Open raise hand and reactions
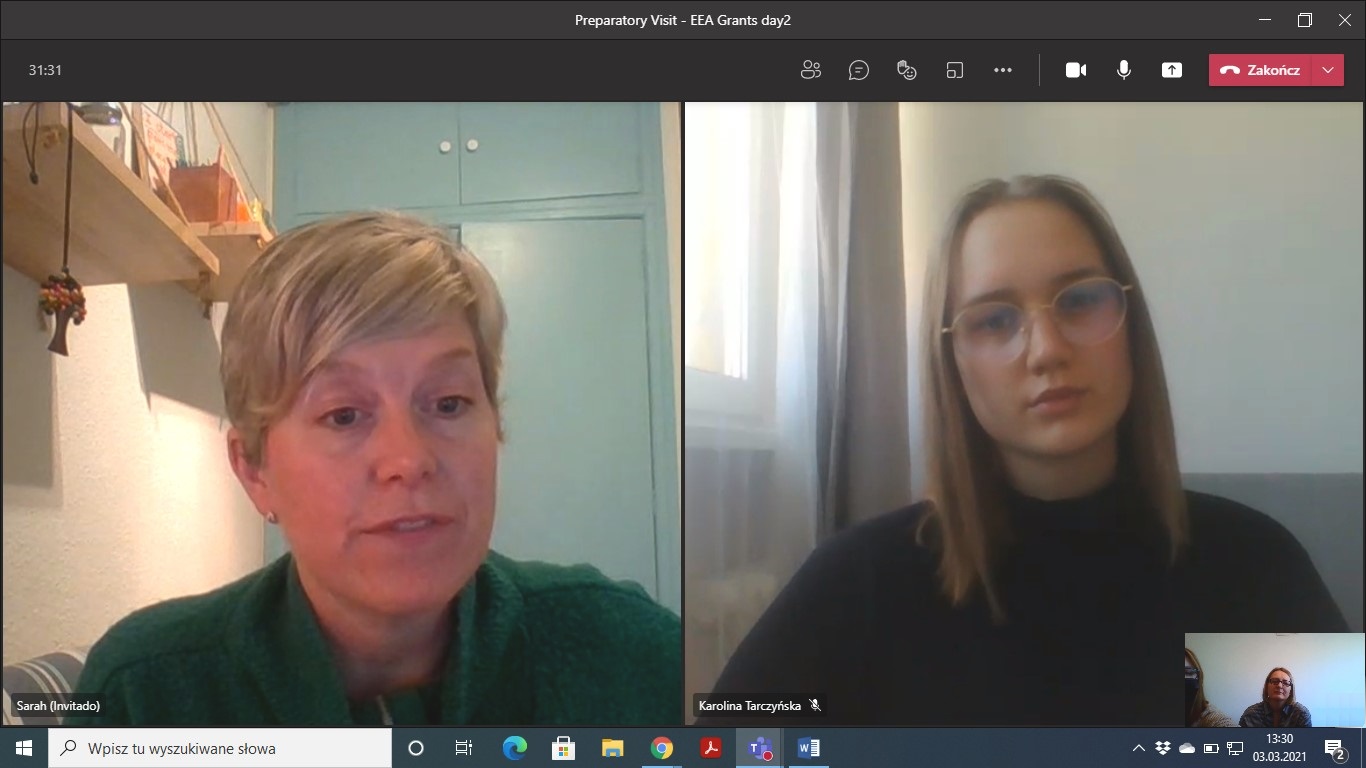 [907, 70]
